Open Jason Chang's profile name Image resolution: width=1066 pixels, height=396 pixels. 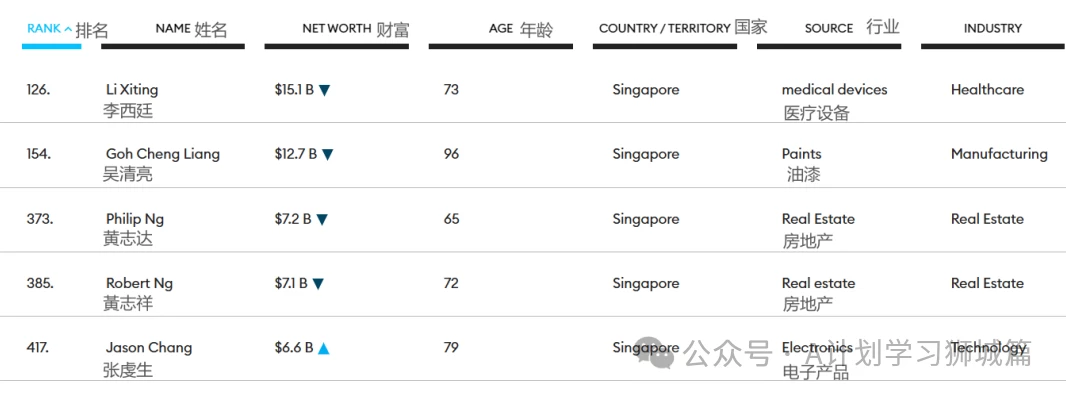coord(149,348)
